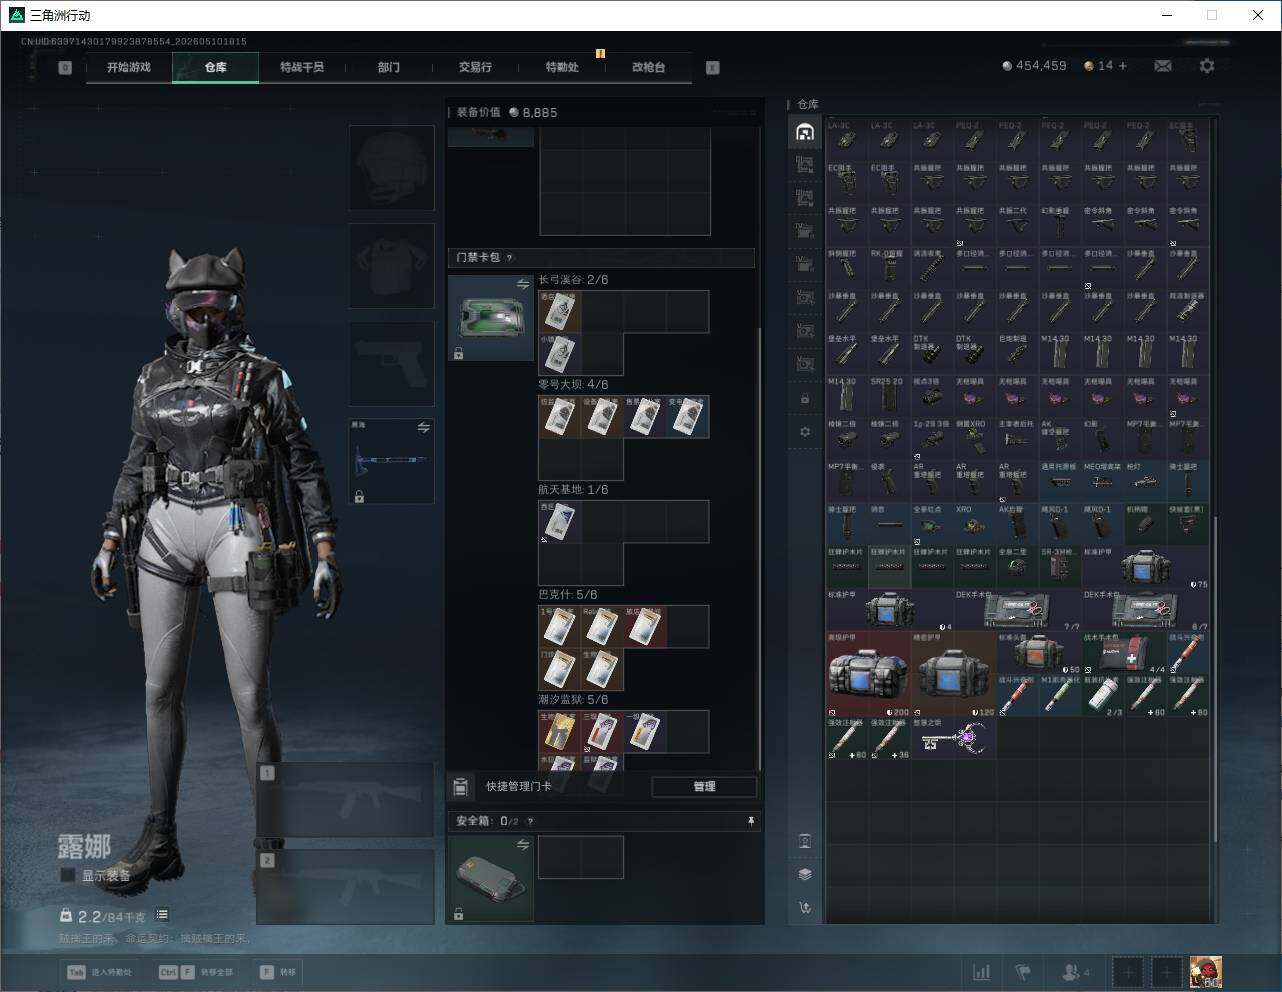Click the help question mark beside 安全箱
This screenshot has width=1282, height=992.
click(x=530, y=821)
